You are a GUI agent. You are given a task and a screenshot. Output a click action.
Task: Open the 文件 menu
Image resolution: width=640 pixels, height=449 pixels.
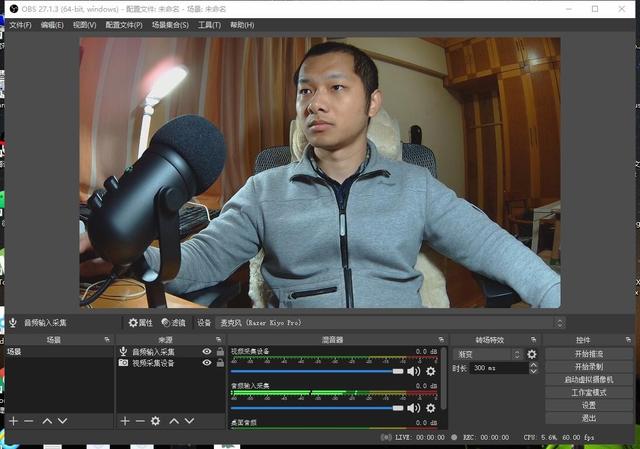pos(20,25)
